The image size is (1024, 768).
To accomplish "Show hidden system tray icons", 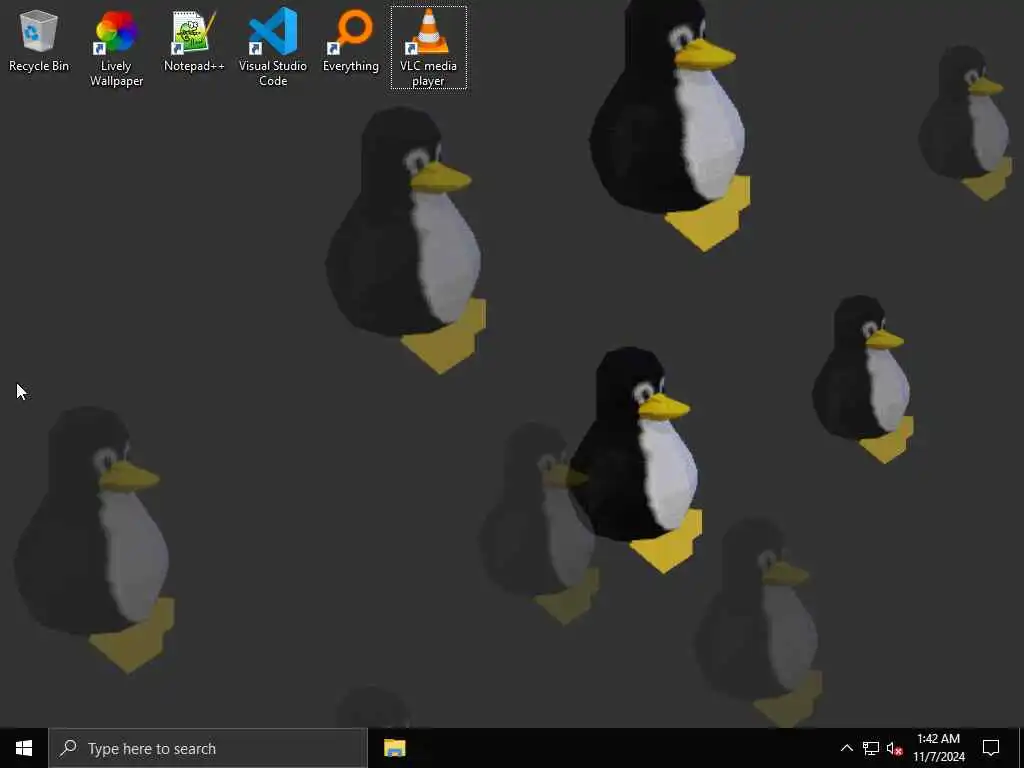I will coord(846,748).
